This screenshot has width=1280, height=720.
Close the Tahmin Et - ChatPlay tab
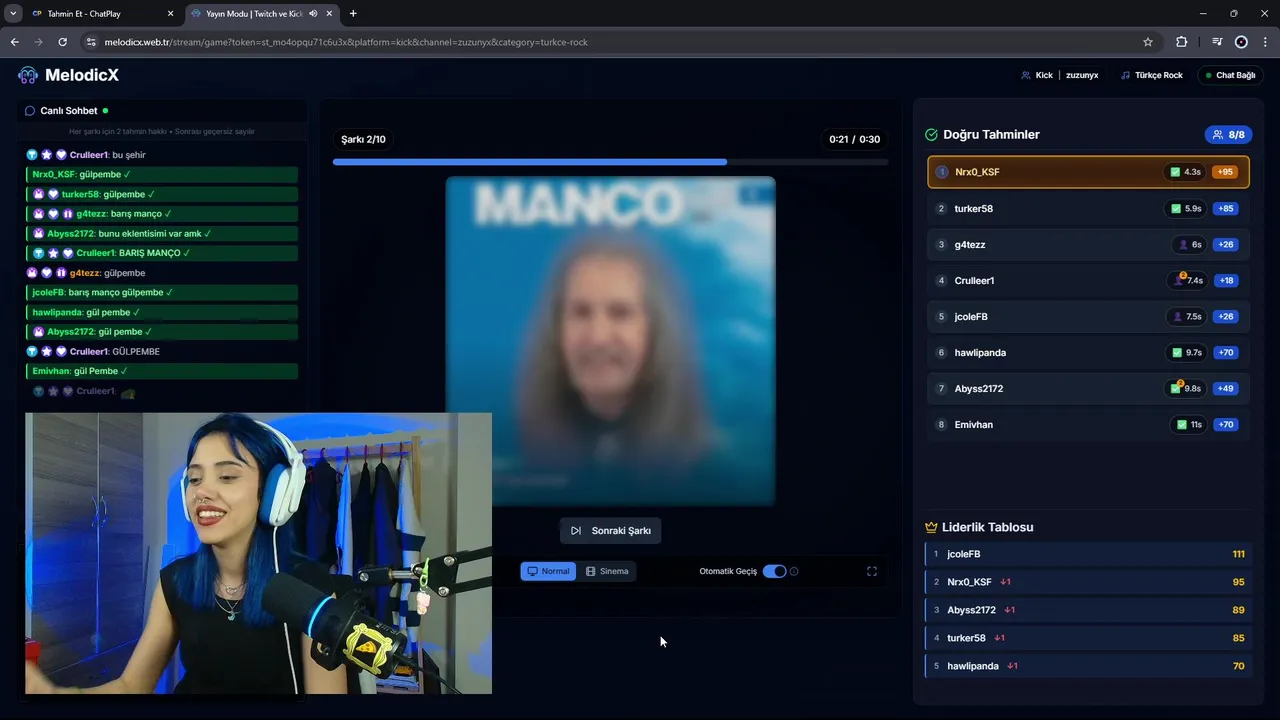click(x=170, y=13)
